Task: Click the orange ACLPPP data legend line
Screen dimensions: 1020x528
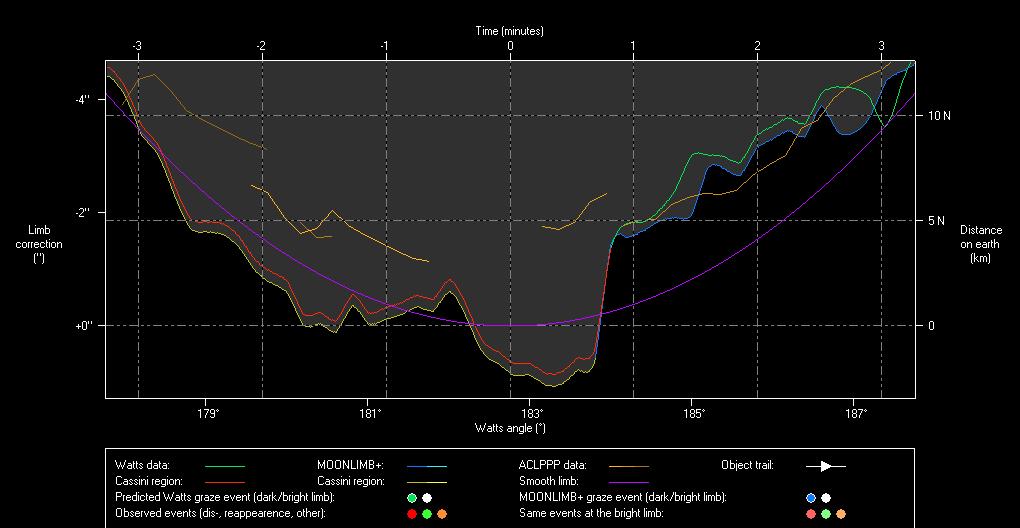Action: click(x=628, y=466)
